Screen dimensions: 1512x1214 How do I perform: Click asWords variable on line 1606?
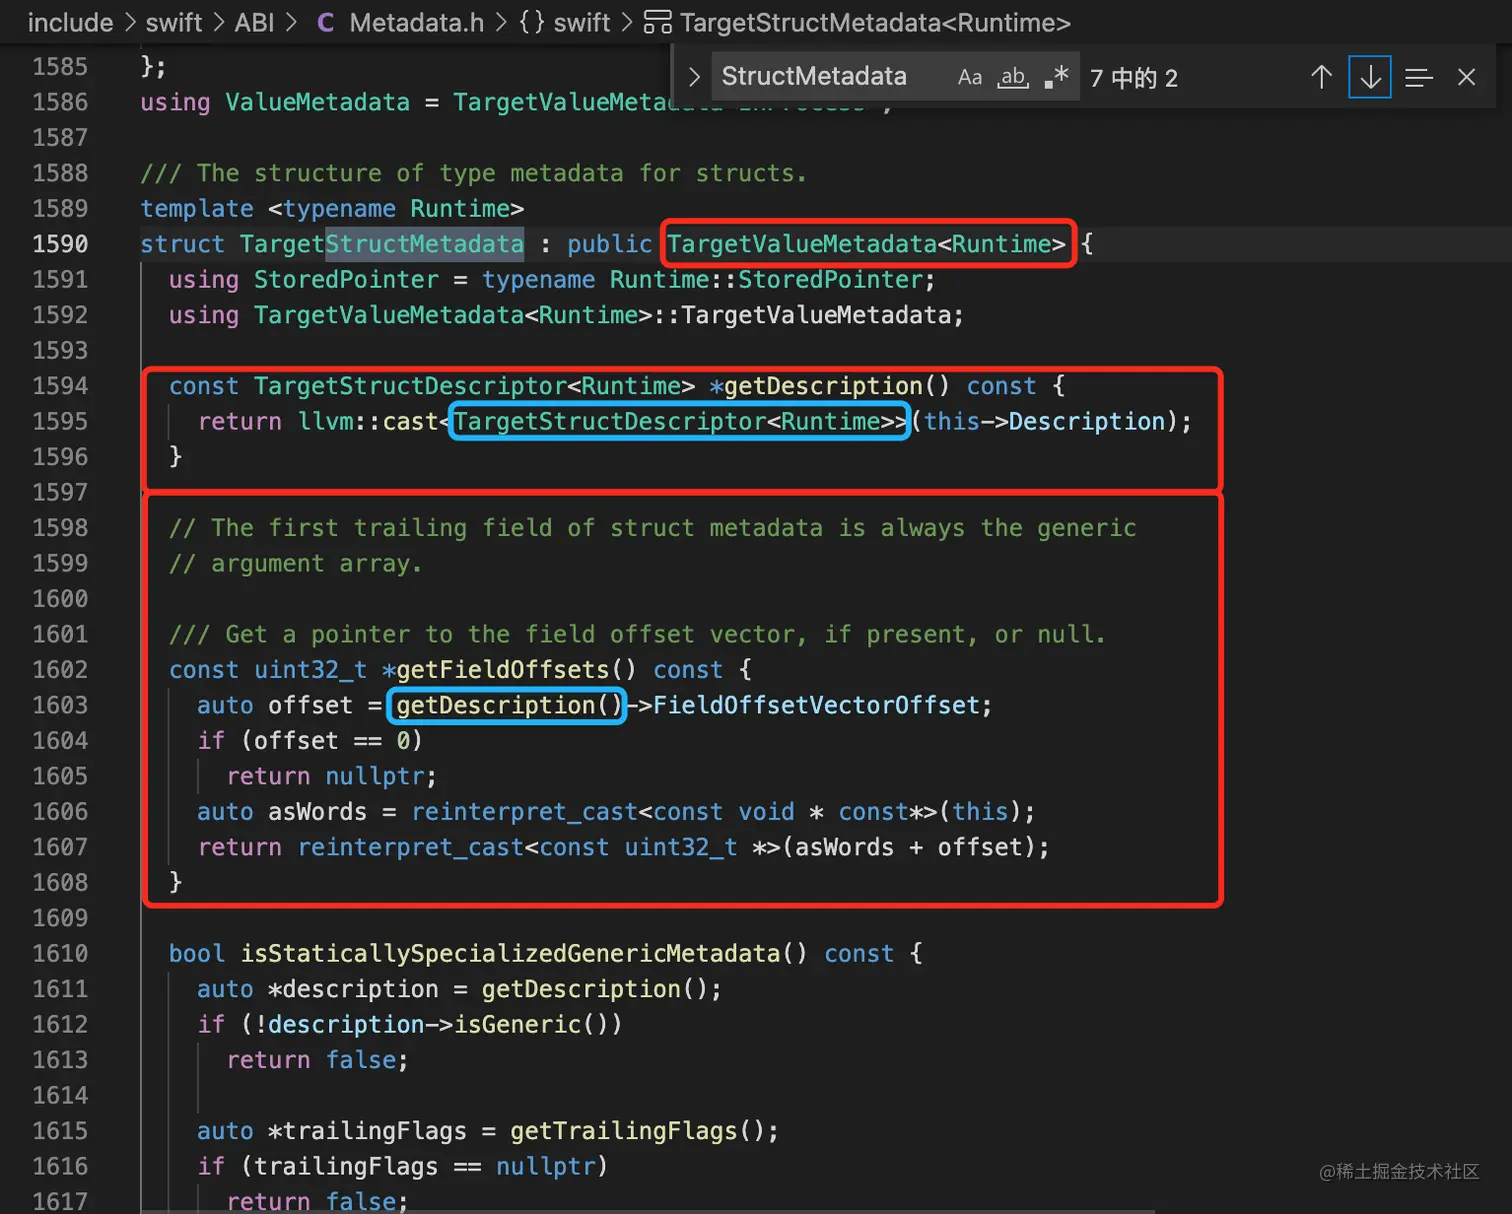[317, 812]
